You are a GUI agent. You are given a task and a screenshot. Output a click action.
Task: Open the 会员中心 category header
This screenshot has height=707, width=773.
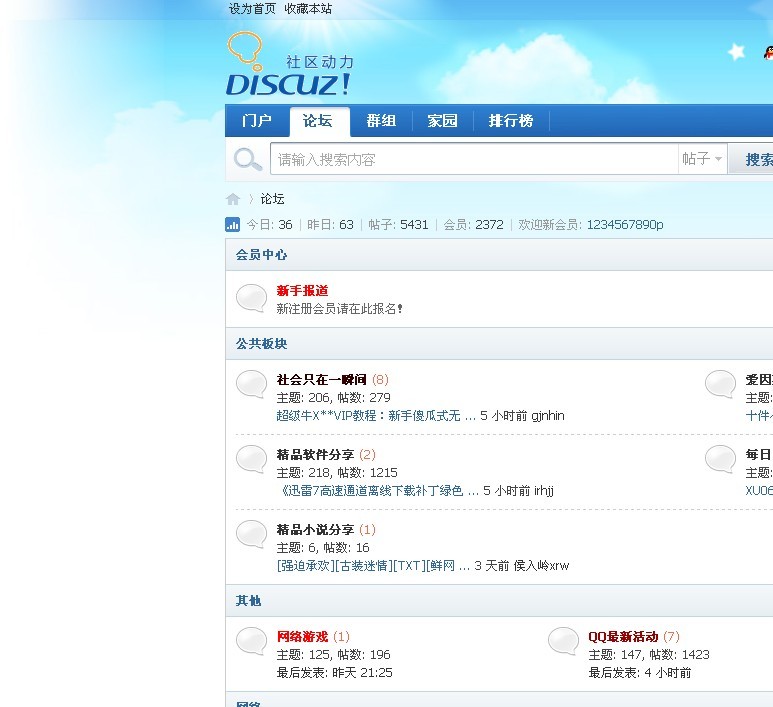[261, 255]
